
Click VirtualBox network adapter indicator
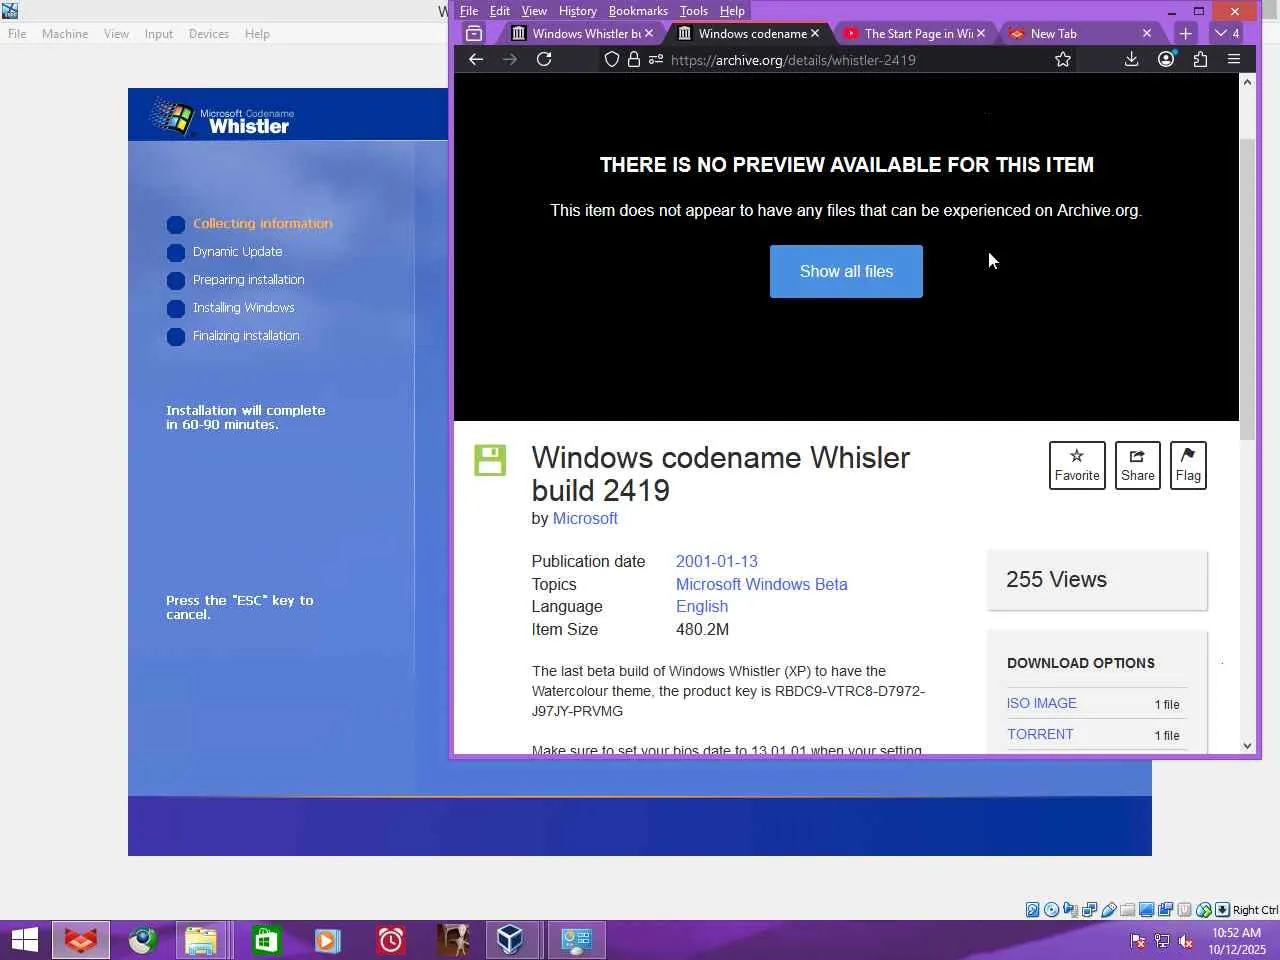[x=1090, y=910]
